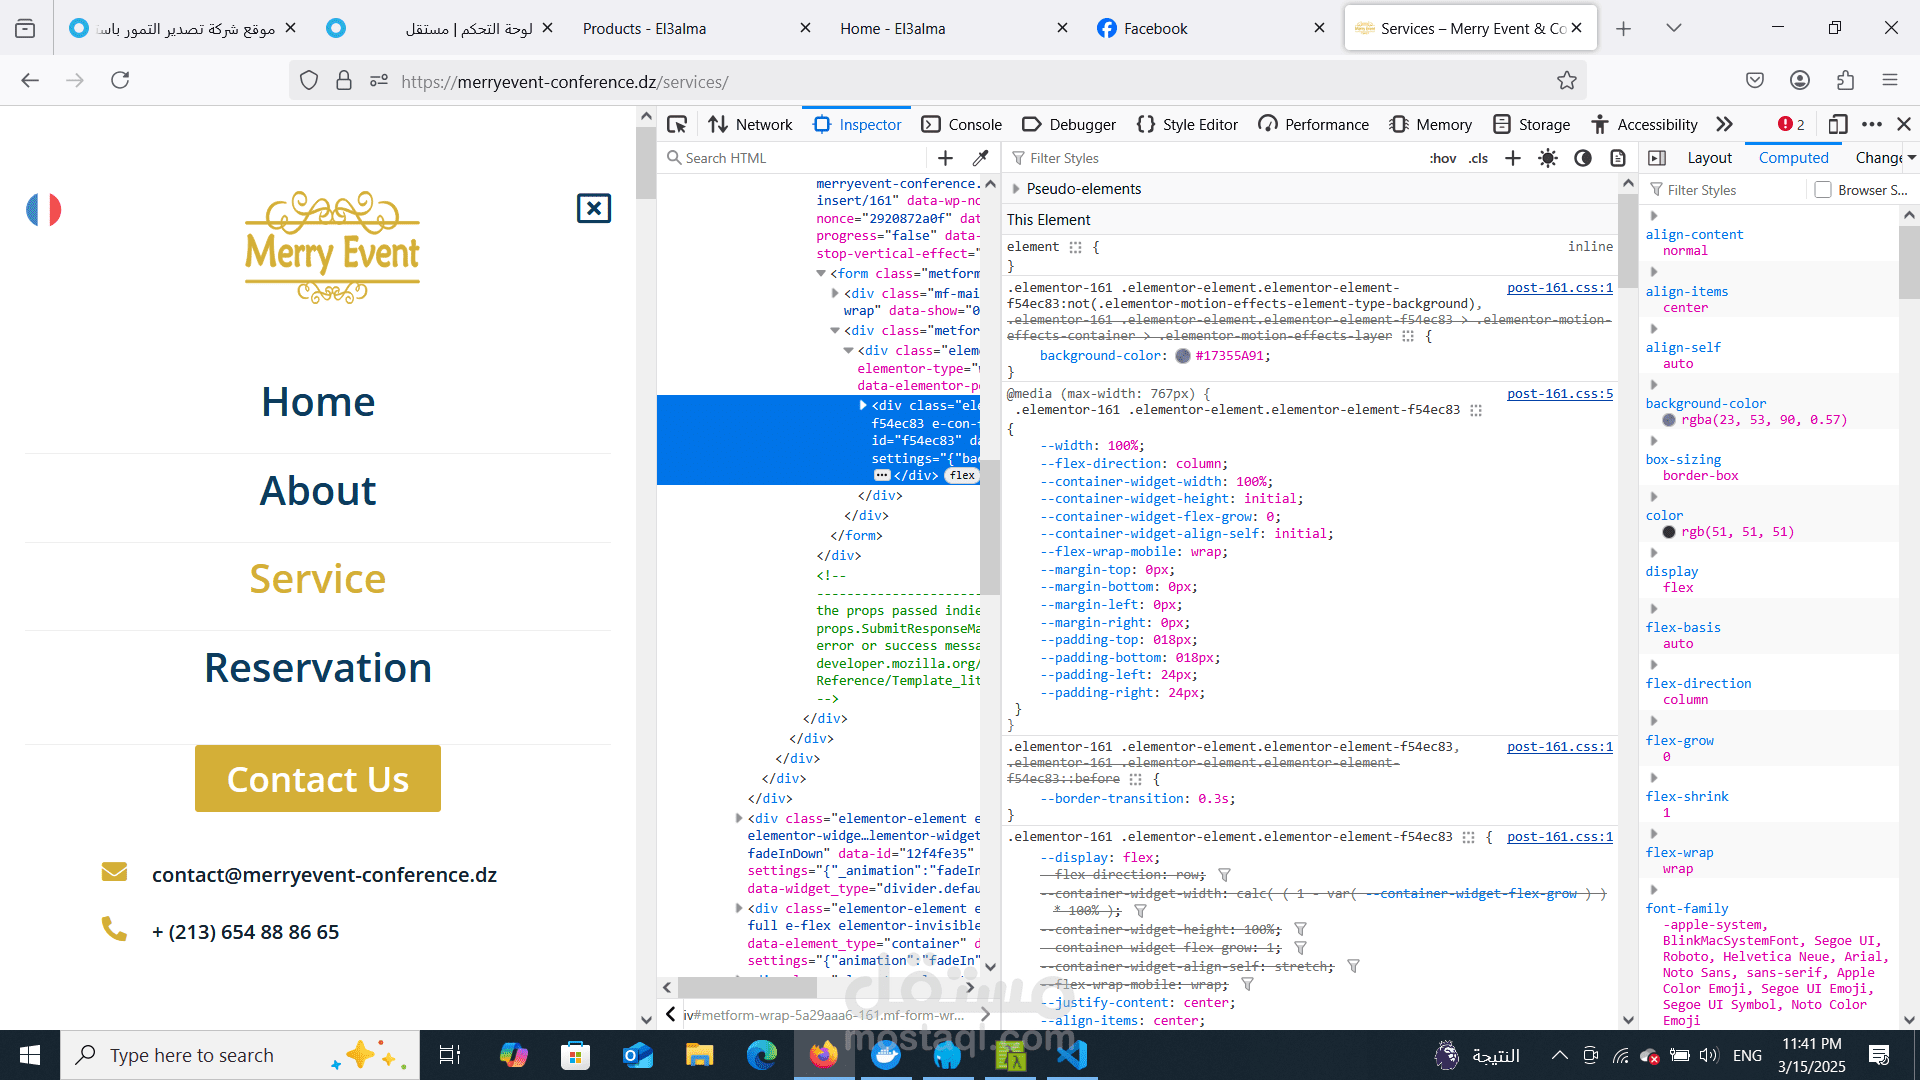
Task: Toggle light color scheme simulation icon
Action: point(1548,158)
